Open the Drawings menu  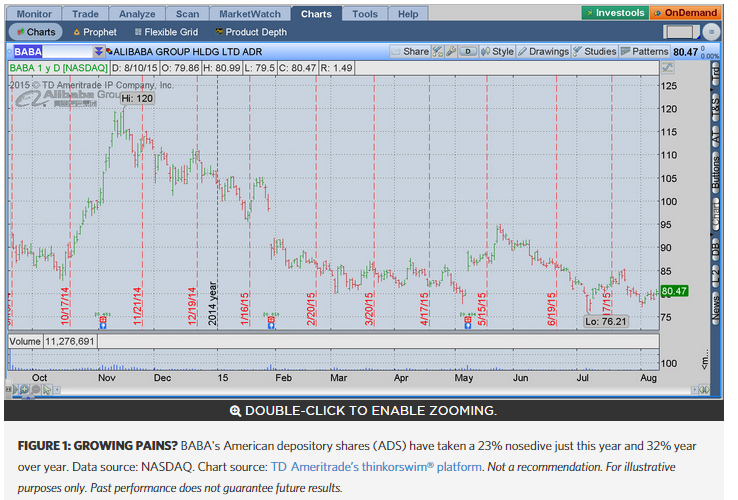click(x=544, y=51)
